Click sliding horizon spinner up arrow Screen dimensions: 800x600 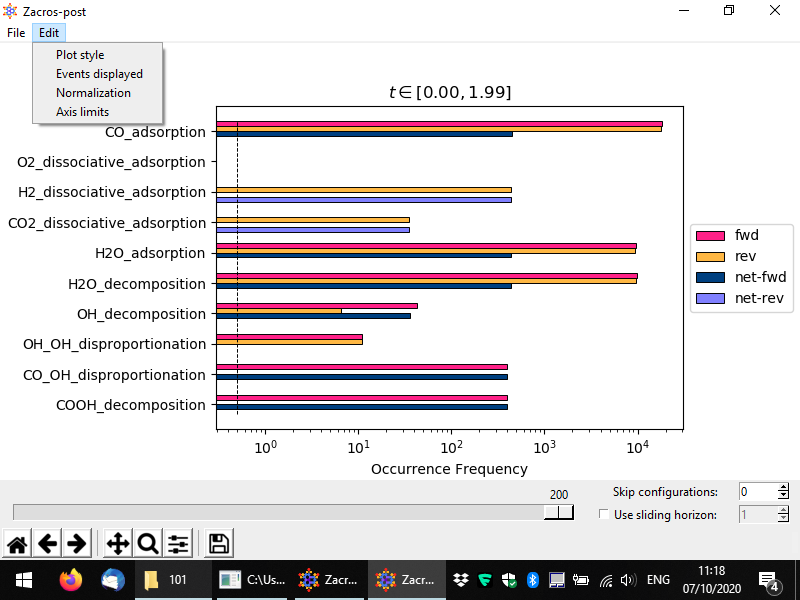click(x=783, y=510)
